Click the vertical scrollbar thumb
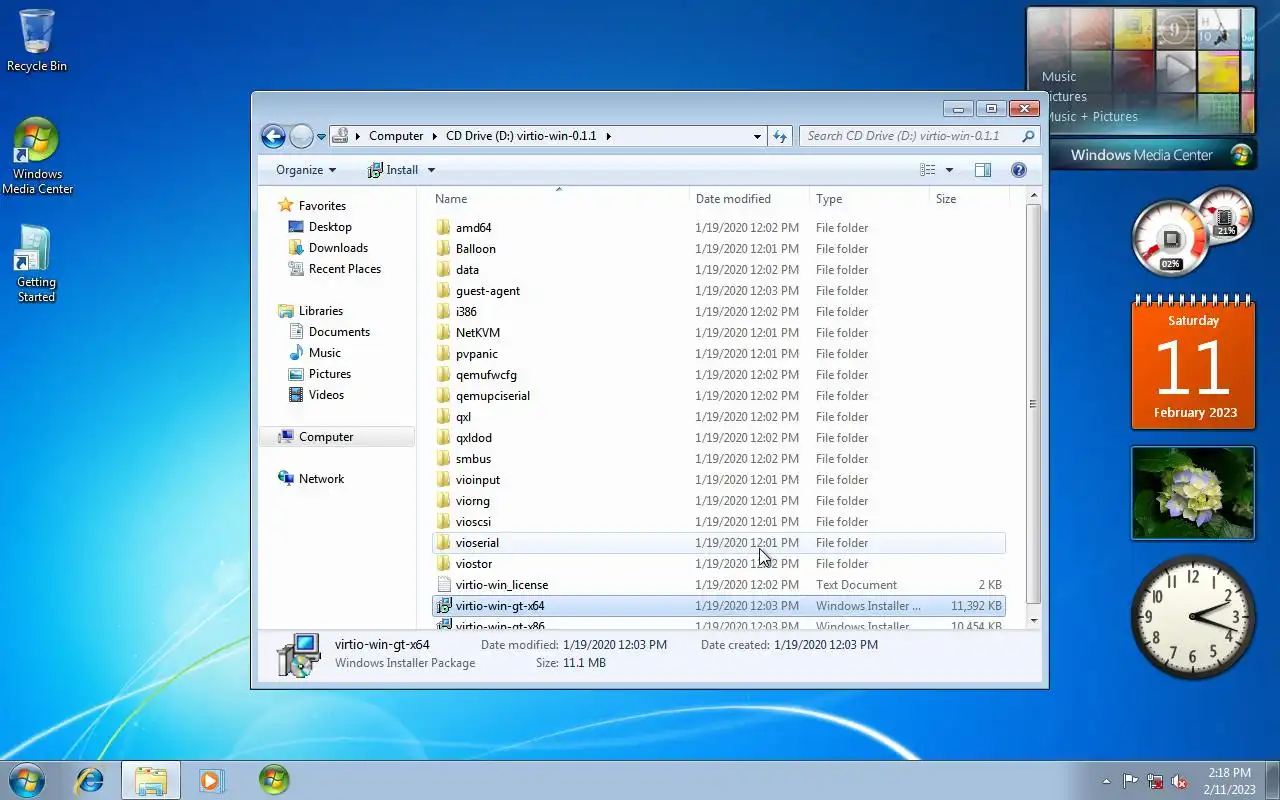The image size is (1280, 800). 1033,404
